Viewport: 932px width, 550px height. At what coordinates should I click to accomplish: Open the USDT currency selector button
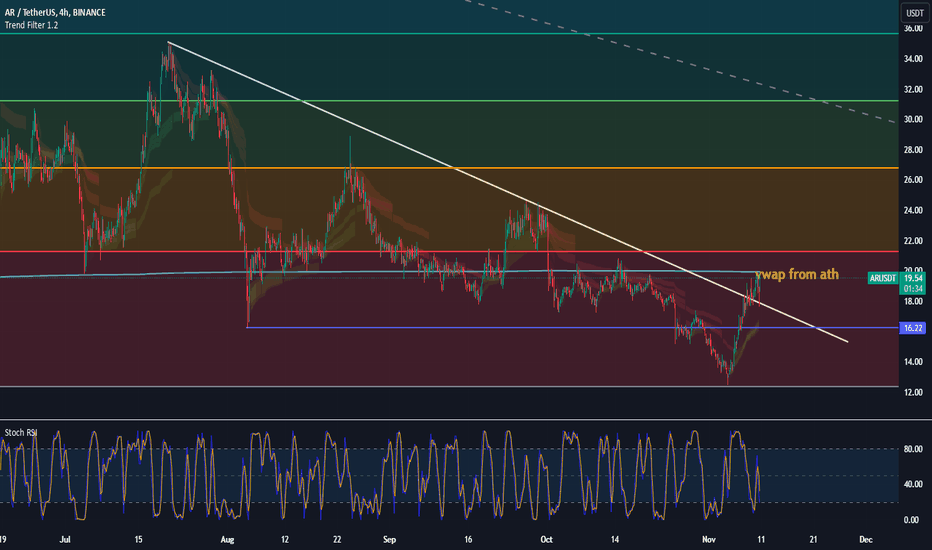click(x=914, y=12)
